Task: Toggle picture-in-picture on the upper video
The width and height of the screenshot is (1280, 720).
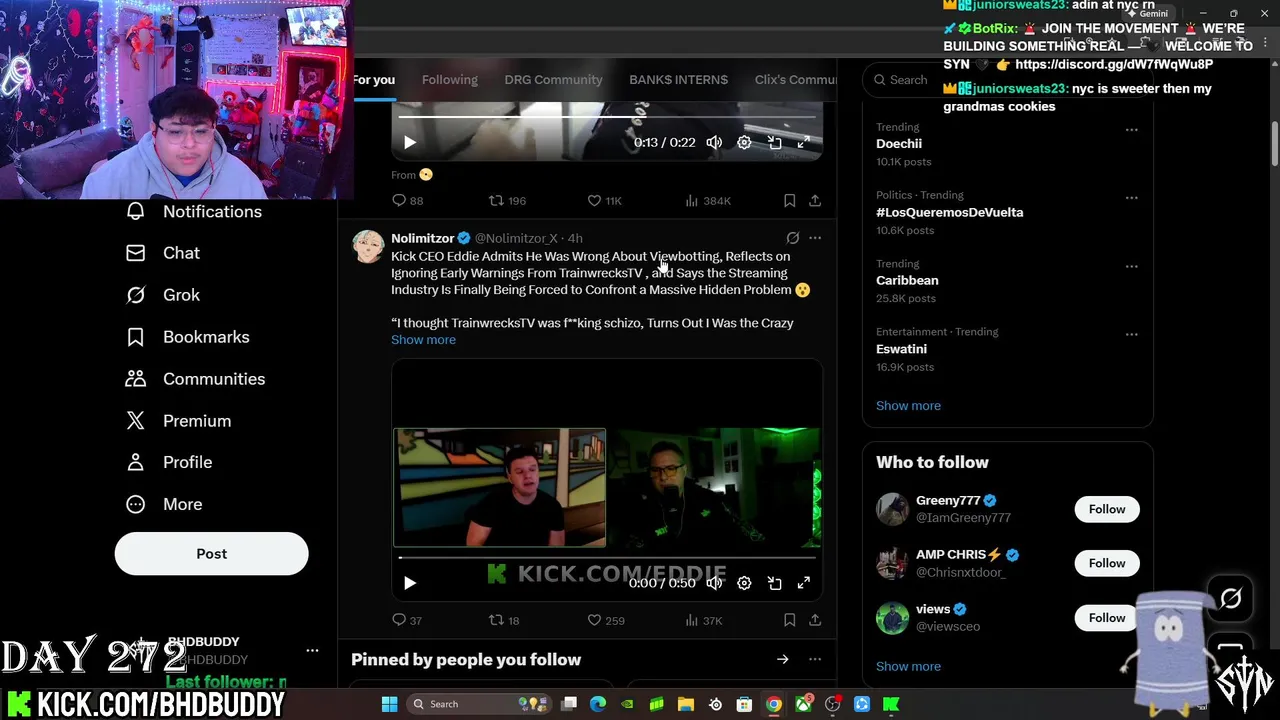Action: click(774, 142)
